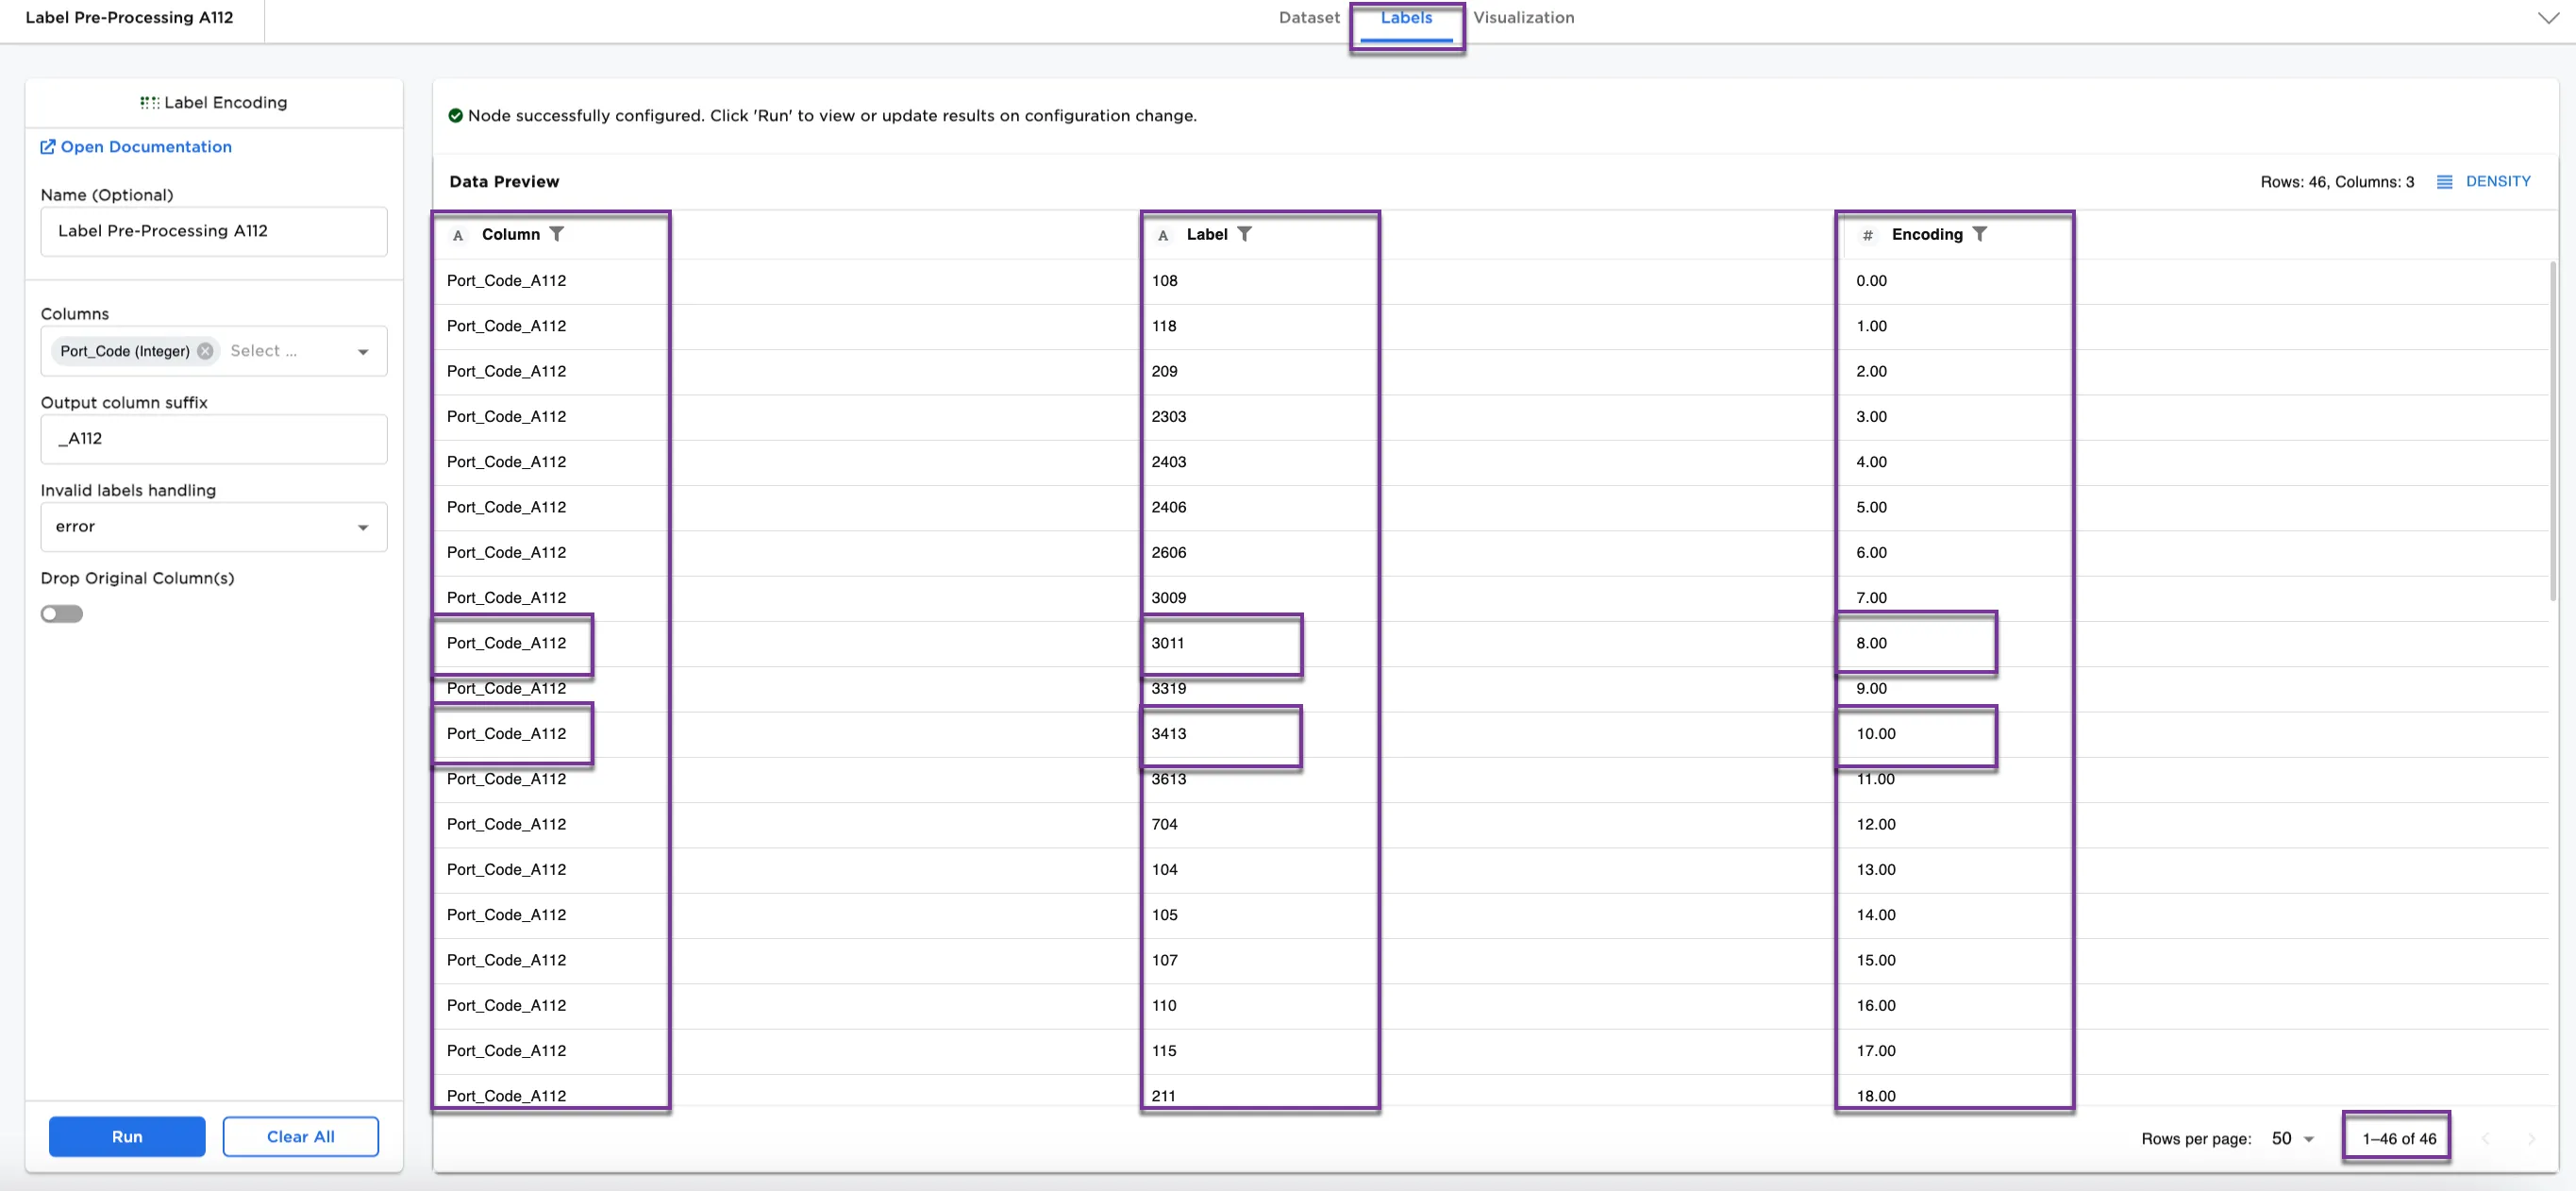Click the Clear All button
The image size is (2576, 1191).
pos(300,1137)
